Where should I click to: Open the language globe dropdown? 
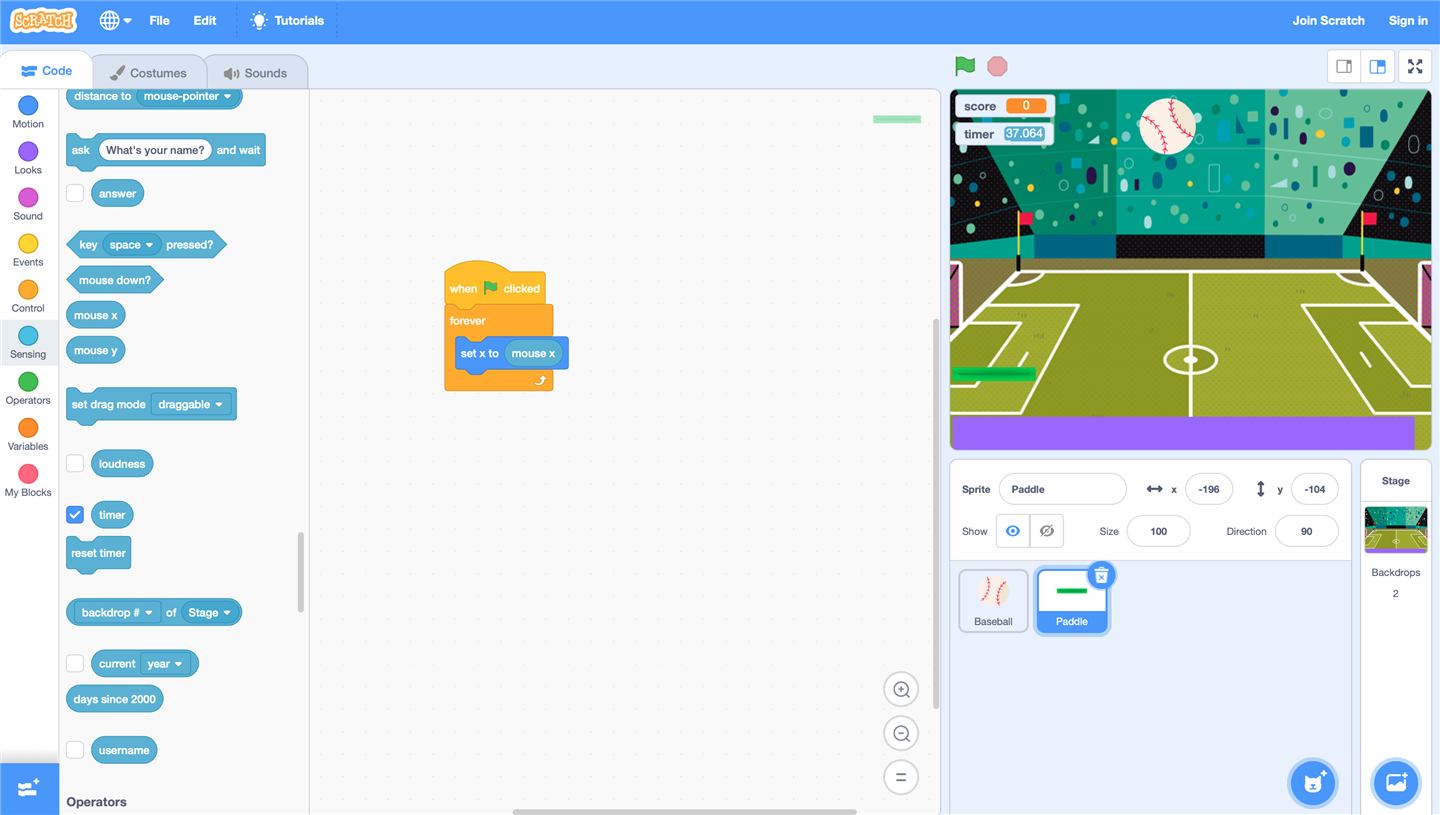(x=115, y=21)
